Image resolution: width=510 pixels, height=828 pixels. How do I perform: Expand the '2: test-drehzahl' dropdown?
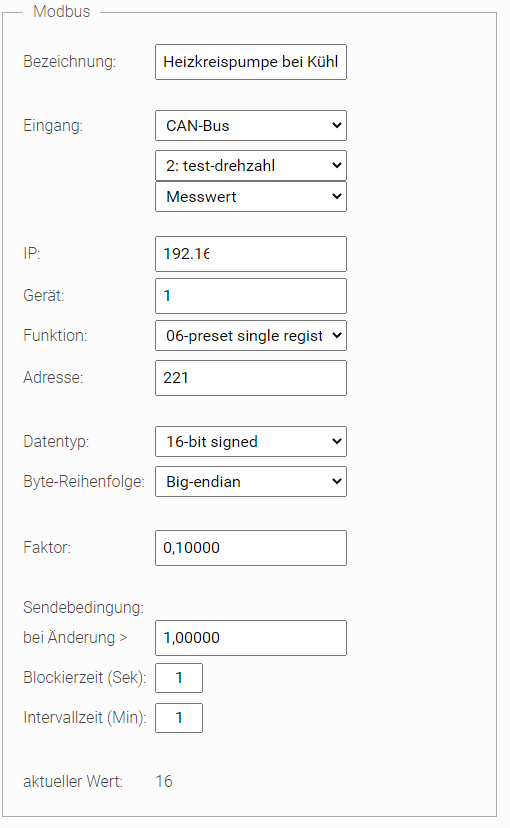pos(251,166)
